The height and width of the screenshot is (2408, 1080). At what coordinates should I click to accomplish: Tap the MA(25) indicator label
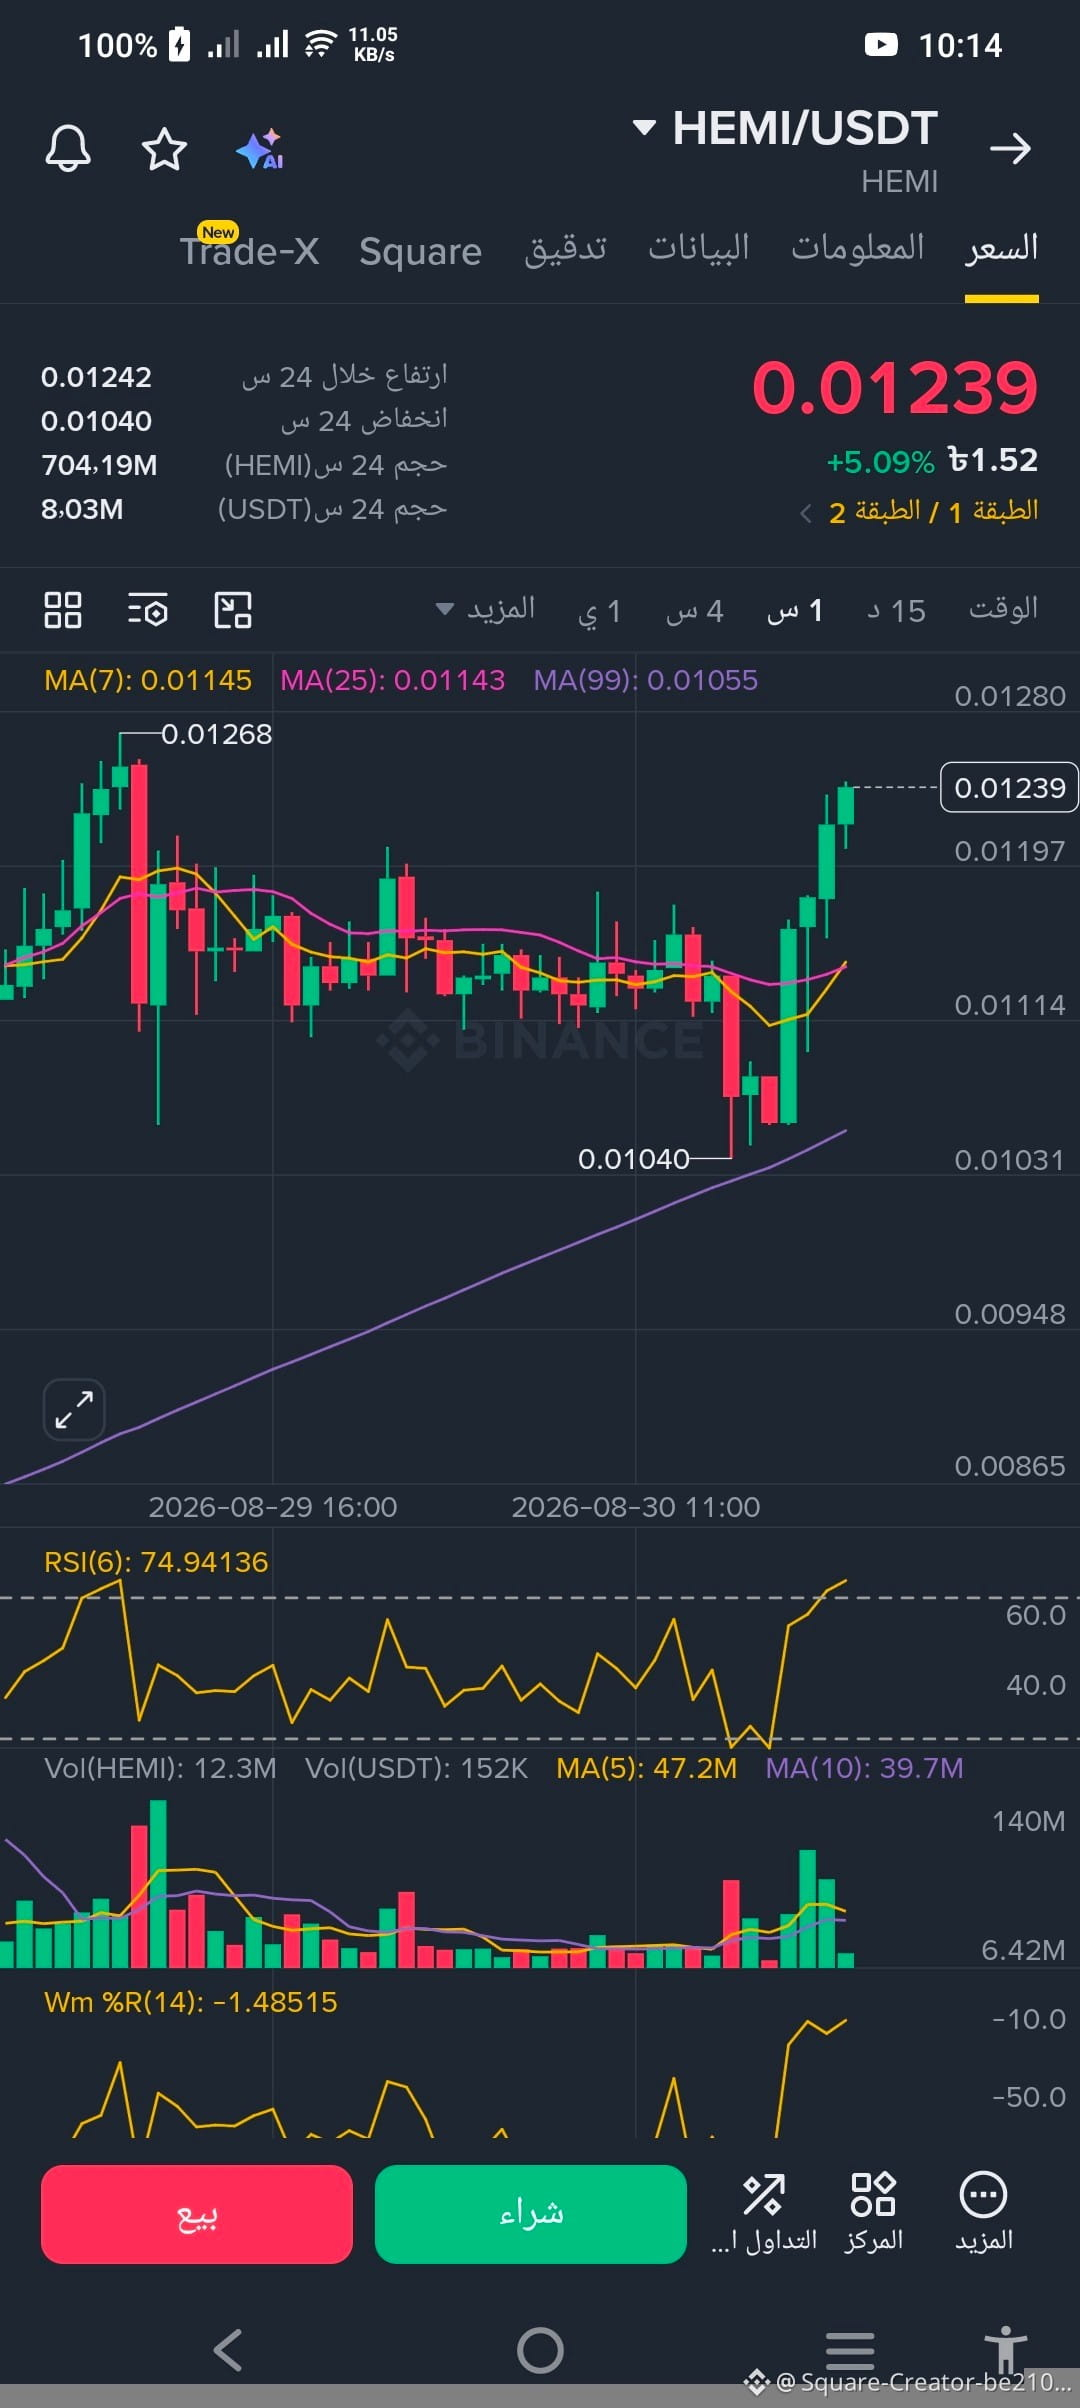(x=393, y=680)
